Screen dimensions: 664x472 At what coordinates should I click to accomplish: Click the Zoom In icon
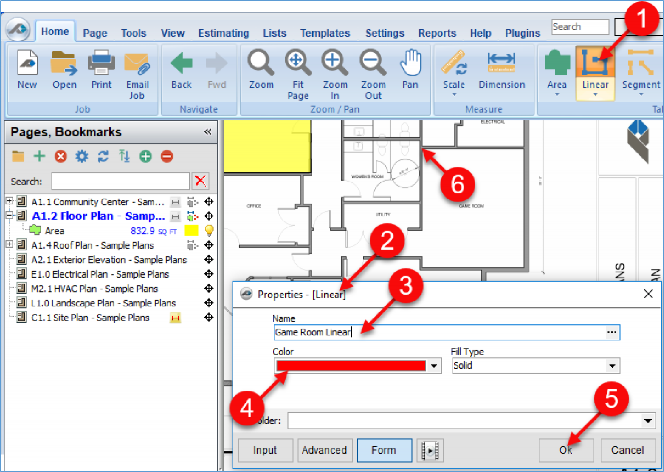click(335, 63)
